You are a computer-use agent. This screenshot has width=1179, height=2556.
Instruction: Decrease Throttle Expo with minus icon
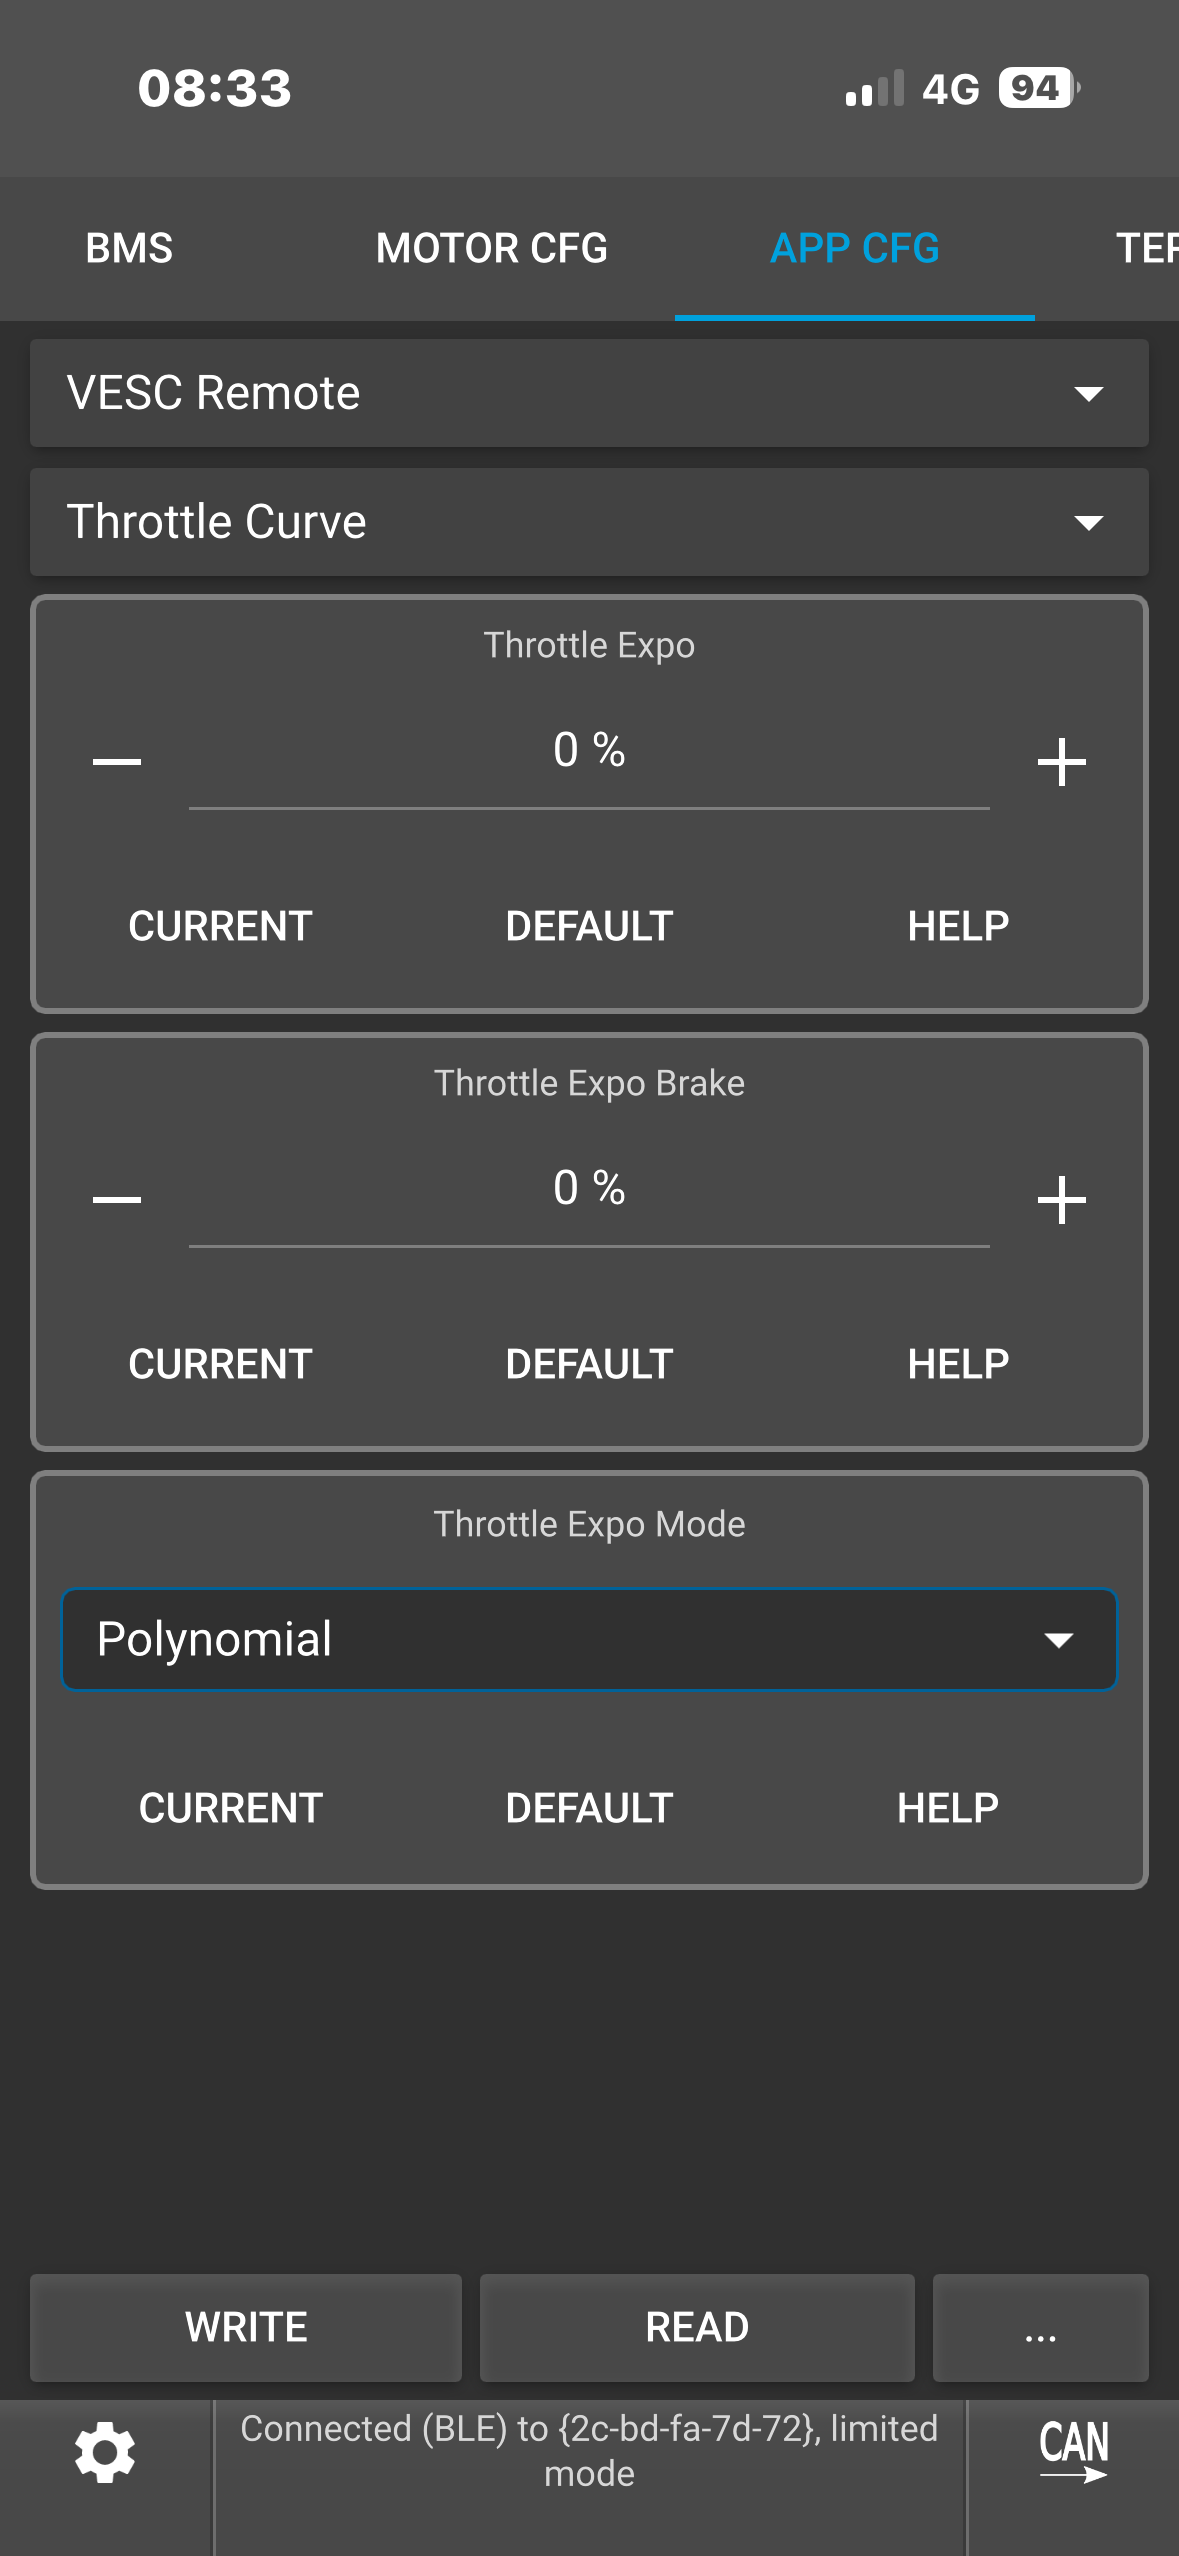tap(117, 762)
